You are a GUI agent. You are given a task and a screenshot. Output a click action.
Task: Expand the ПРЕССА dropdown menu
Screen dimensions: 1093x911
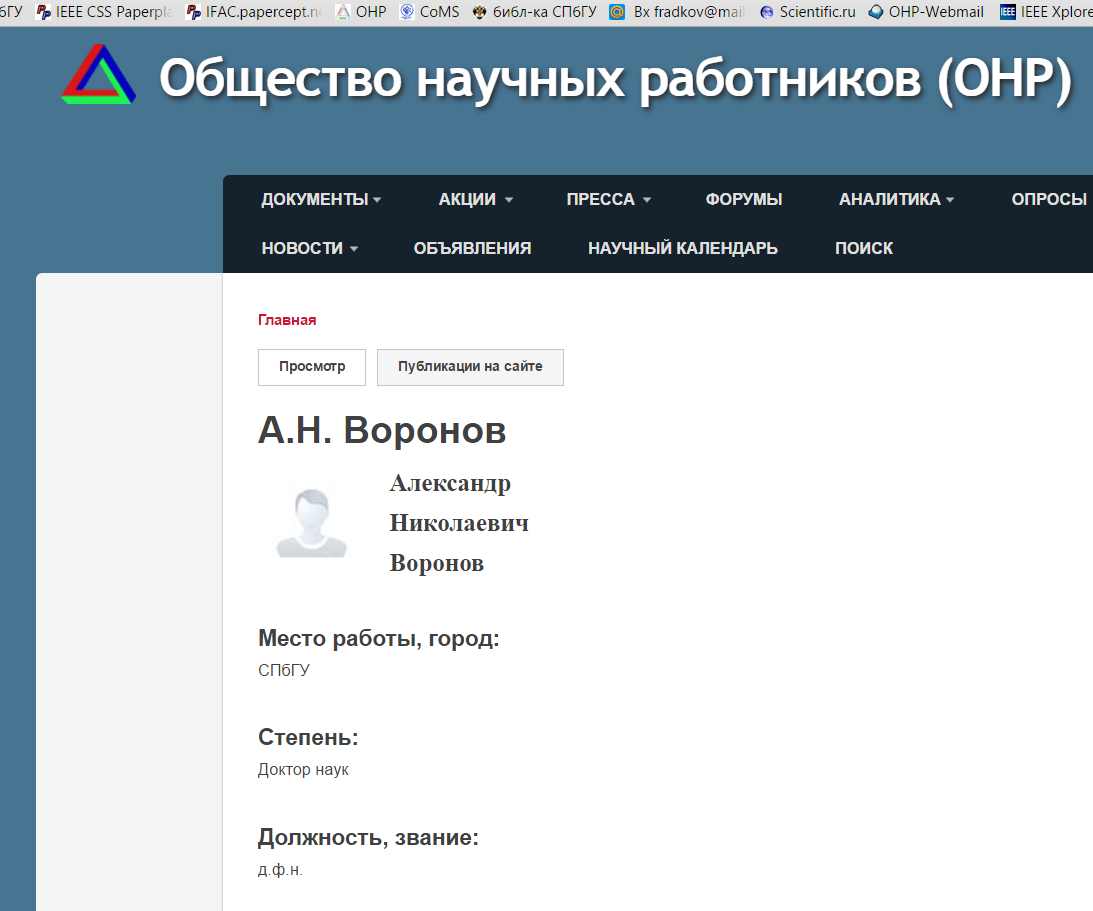coord(609,199)
